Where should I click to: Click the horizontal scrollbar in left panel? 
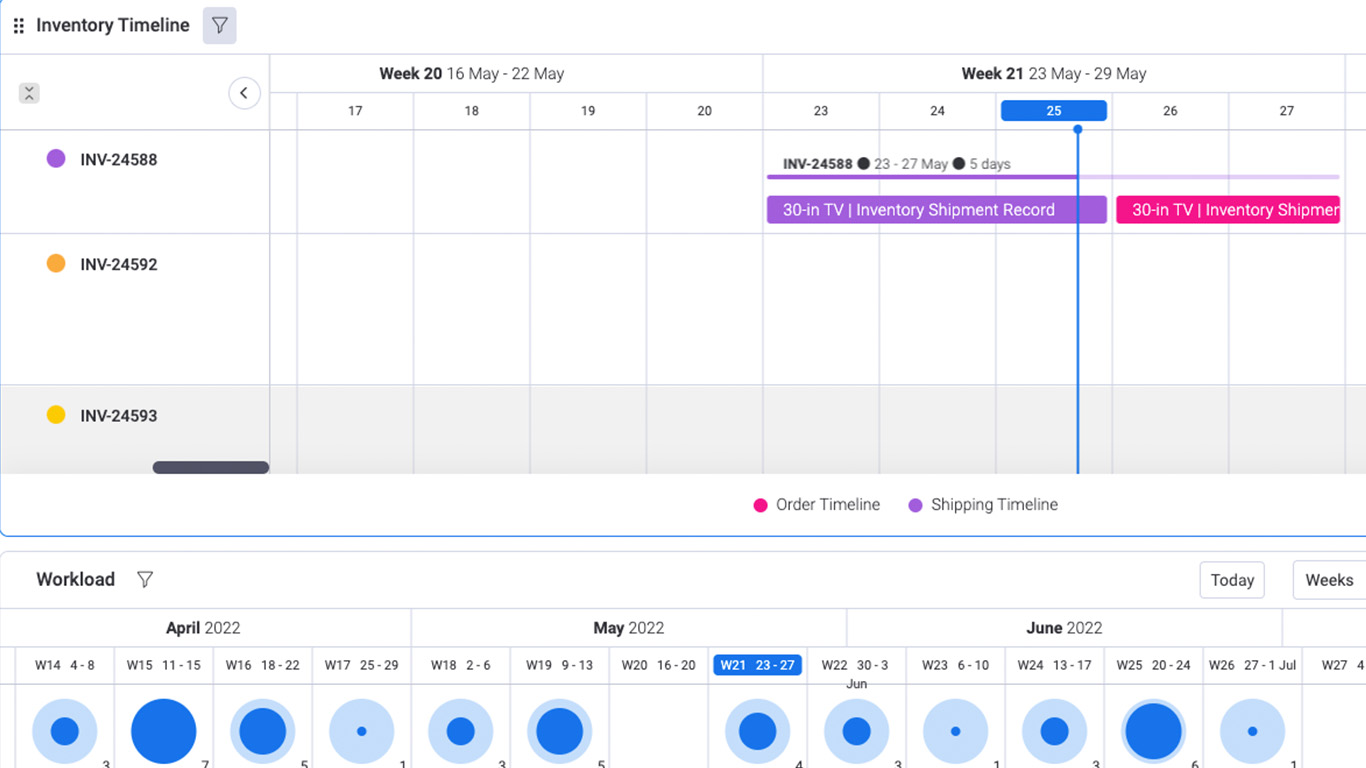[x=211, y=467]
